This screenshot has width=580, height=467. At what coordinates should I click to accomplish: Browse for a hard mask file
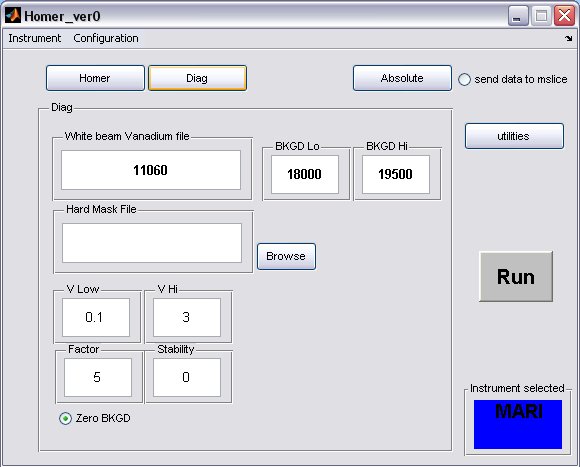coord(286,256)
